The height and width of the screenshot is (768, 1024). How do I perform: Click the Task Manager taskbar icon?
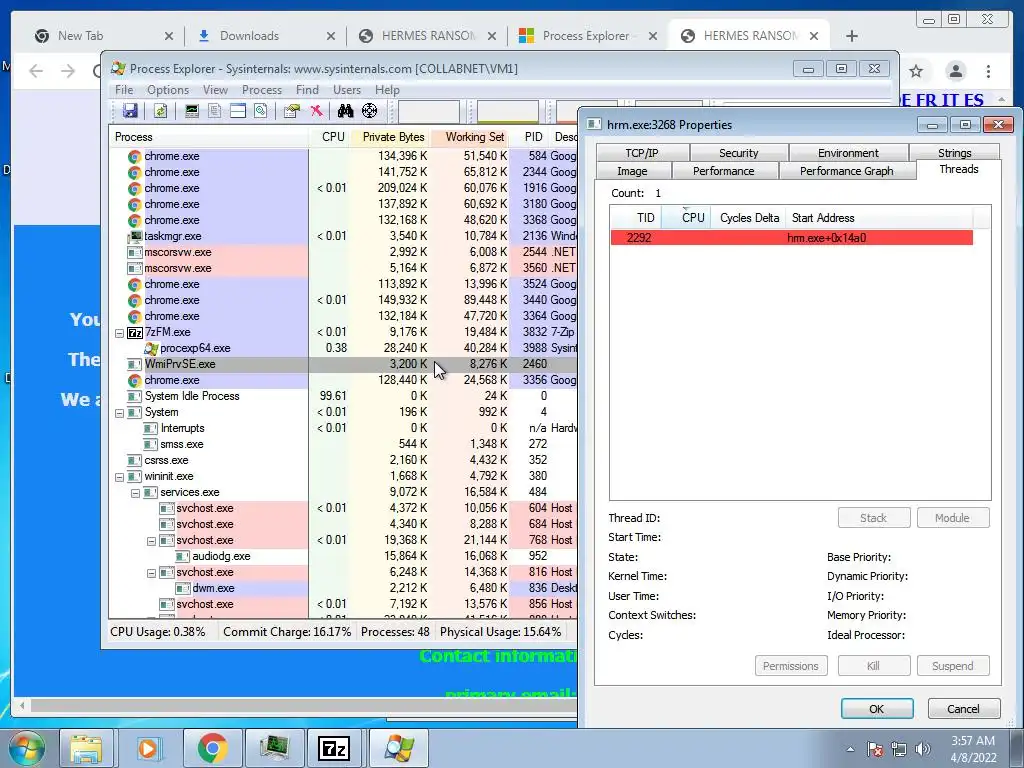274,748
